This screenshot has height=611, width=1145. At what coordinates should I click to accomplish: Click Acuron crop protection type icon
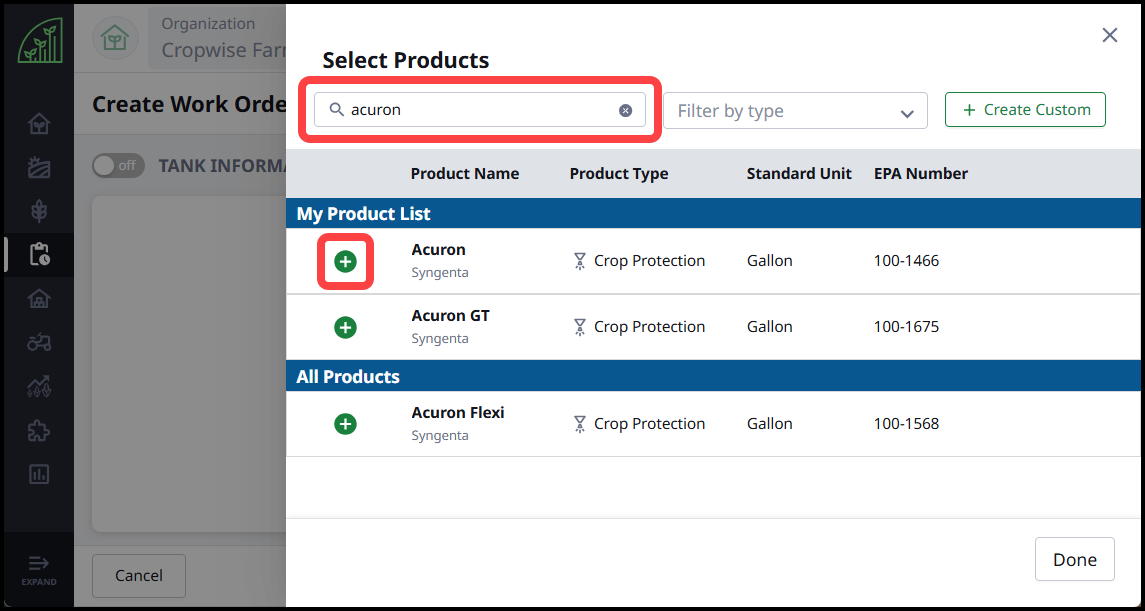pyautogui.click(x=580, y=261)
